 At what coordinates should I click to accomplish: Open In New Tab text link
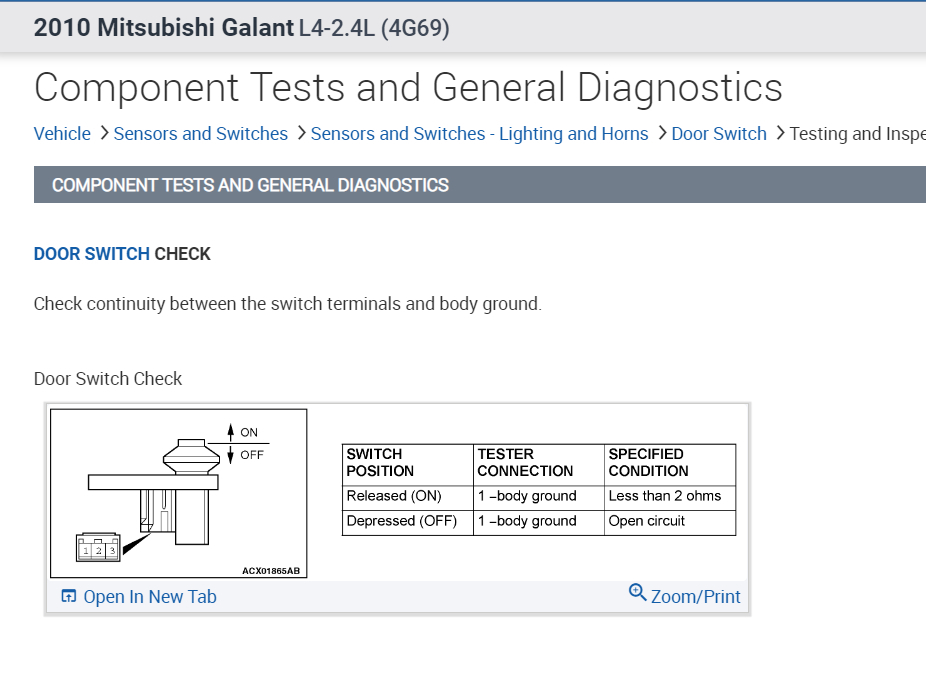pyautogui.click(x=150, y=597)
